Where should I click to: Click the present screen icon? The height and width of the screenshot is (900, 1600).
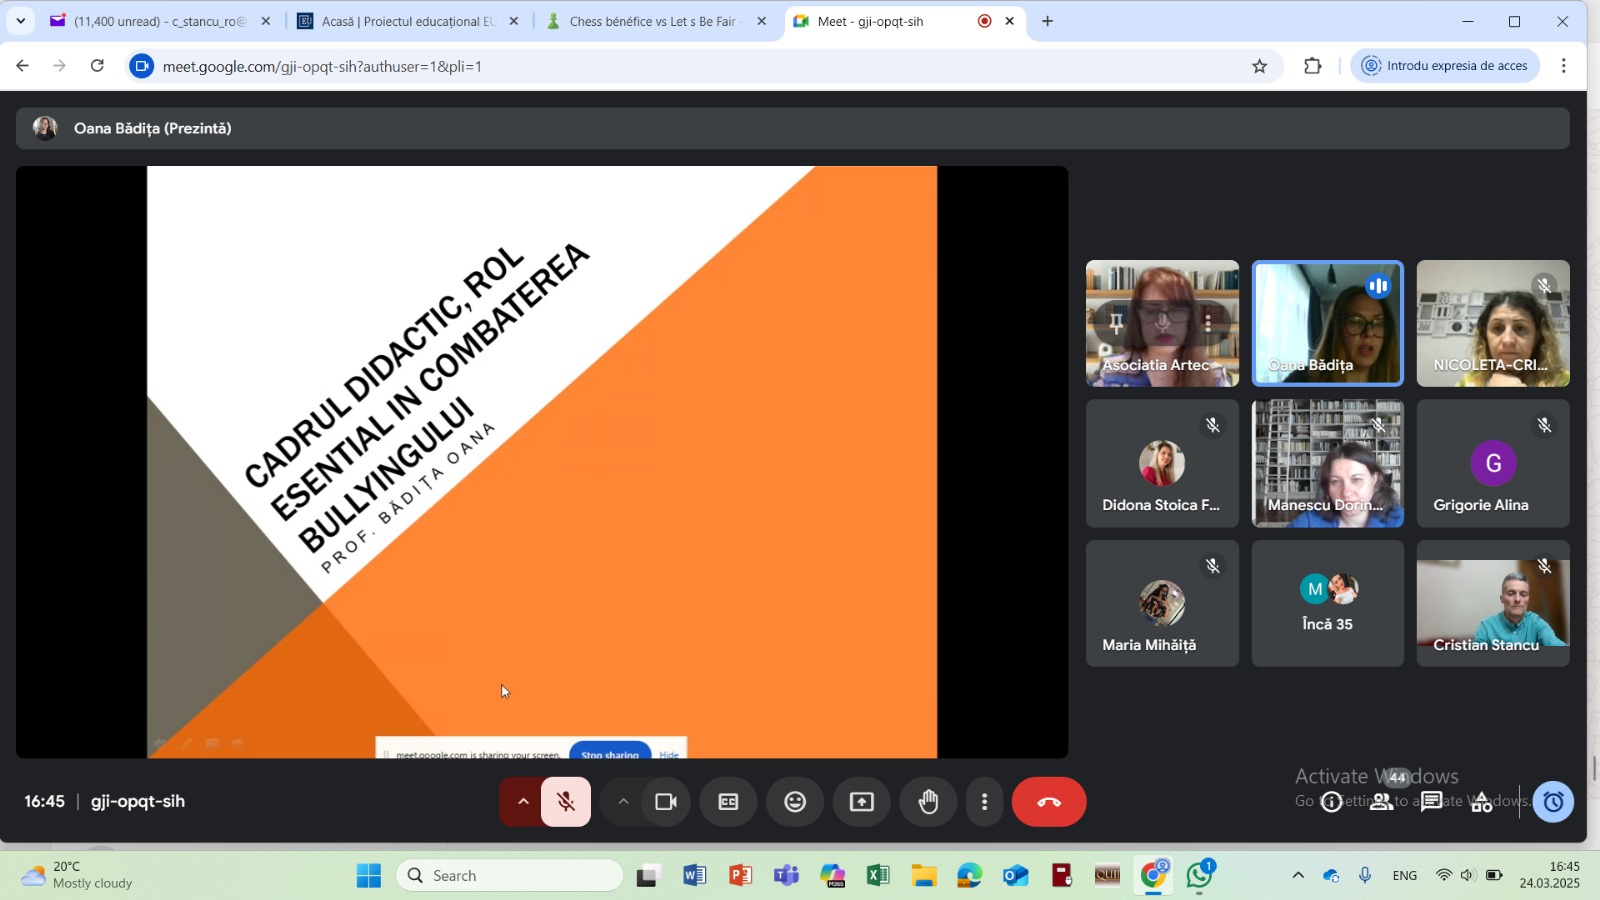[861, 802]
